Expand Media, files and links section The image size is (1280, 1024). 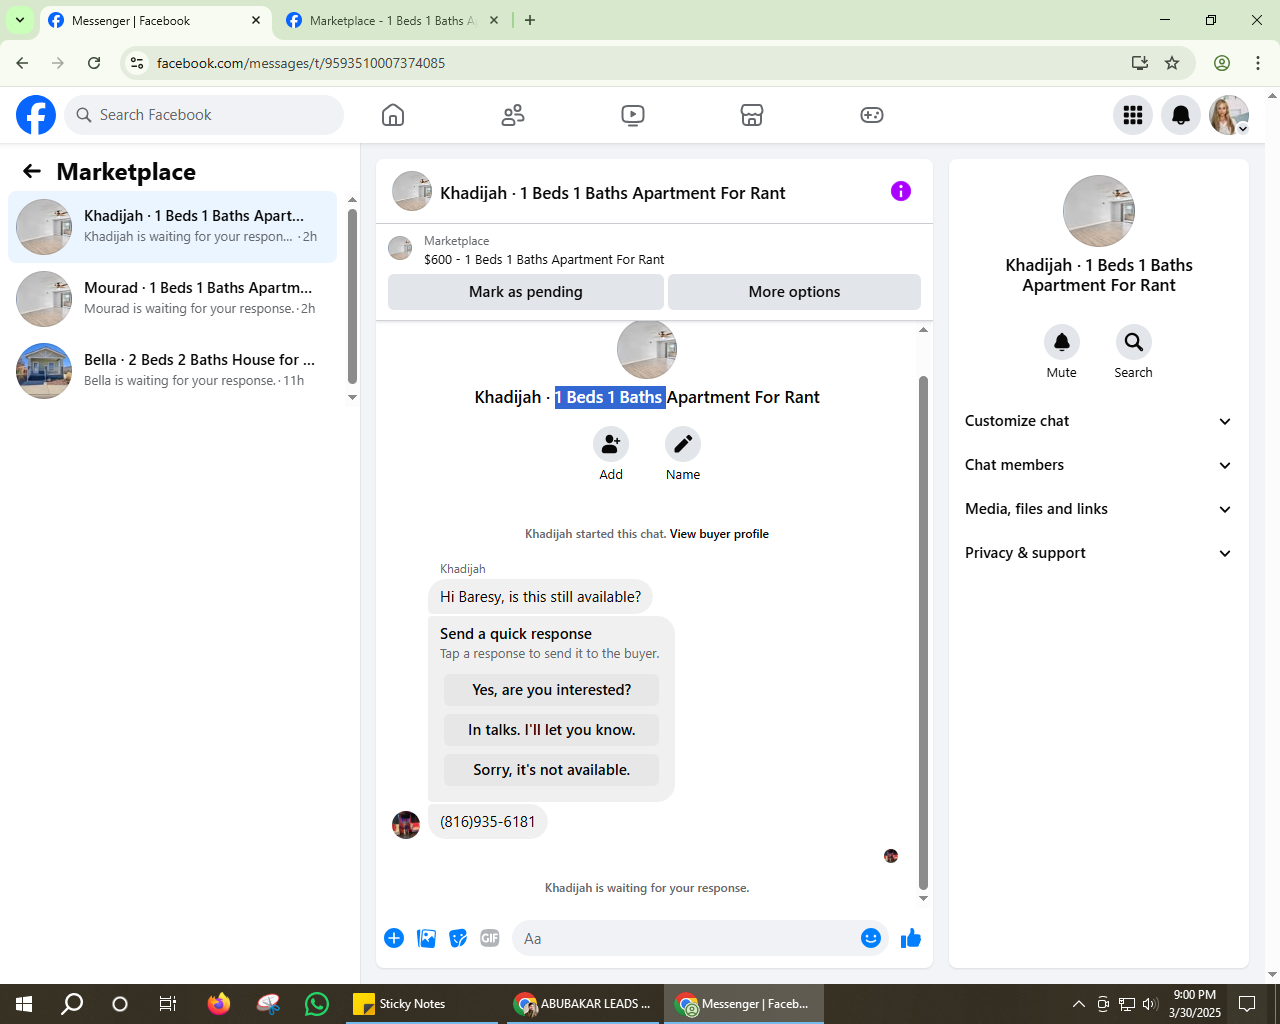[x=1099, y=509]
